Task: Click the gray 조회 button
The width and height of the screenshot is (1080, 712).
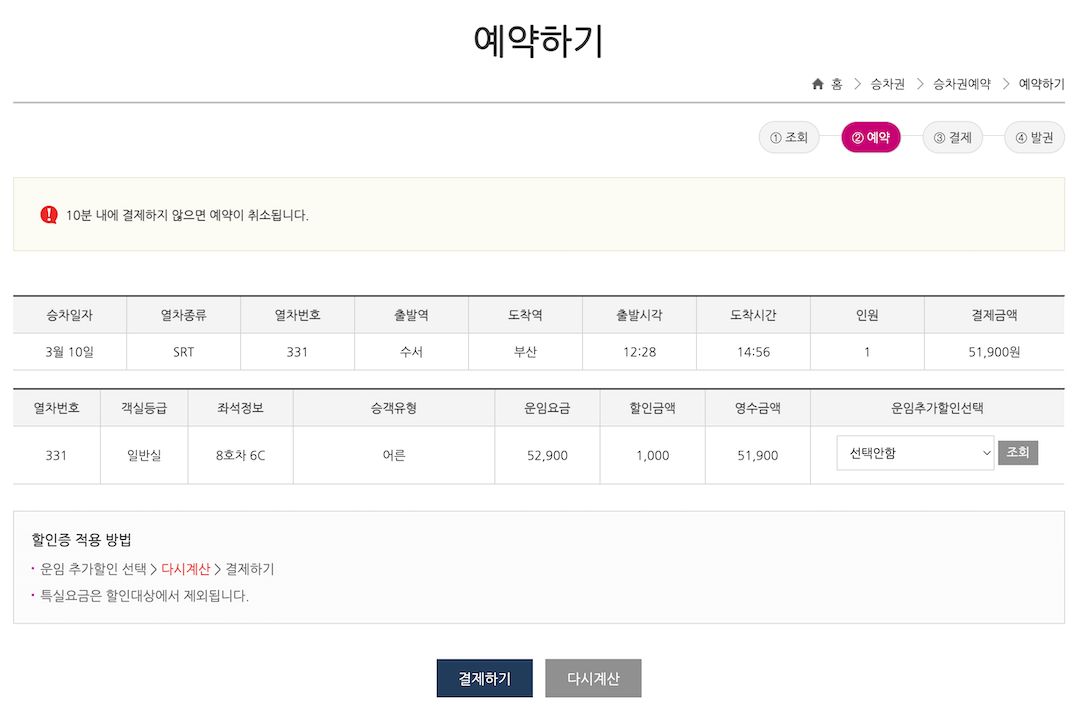Action: pos(1018,452)
